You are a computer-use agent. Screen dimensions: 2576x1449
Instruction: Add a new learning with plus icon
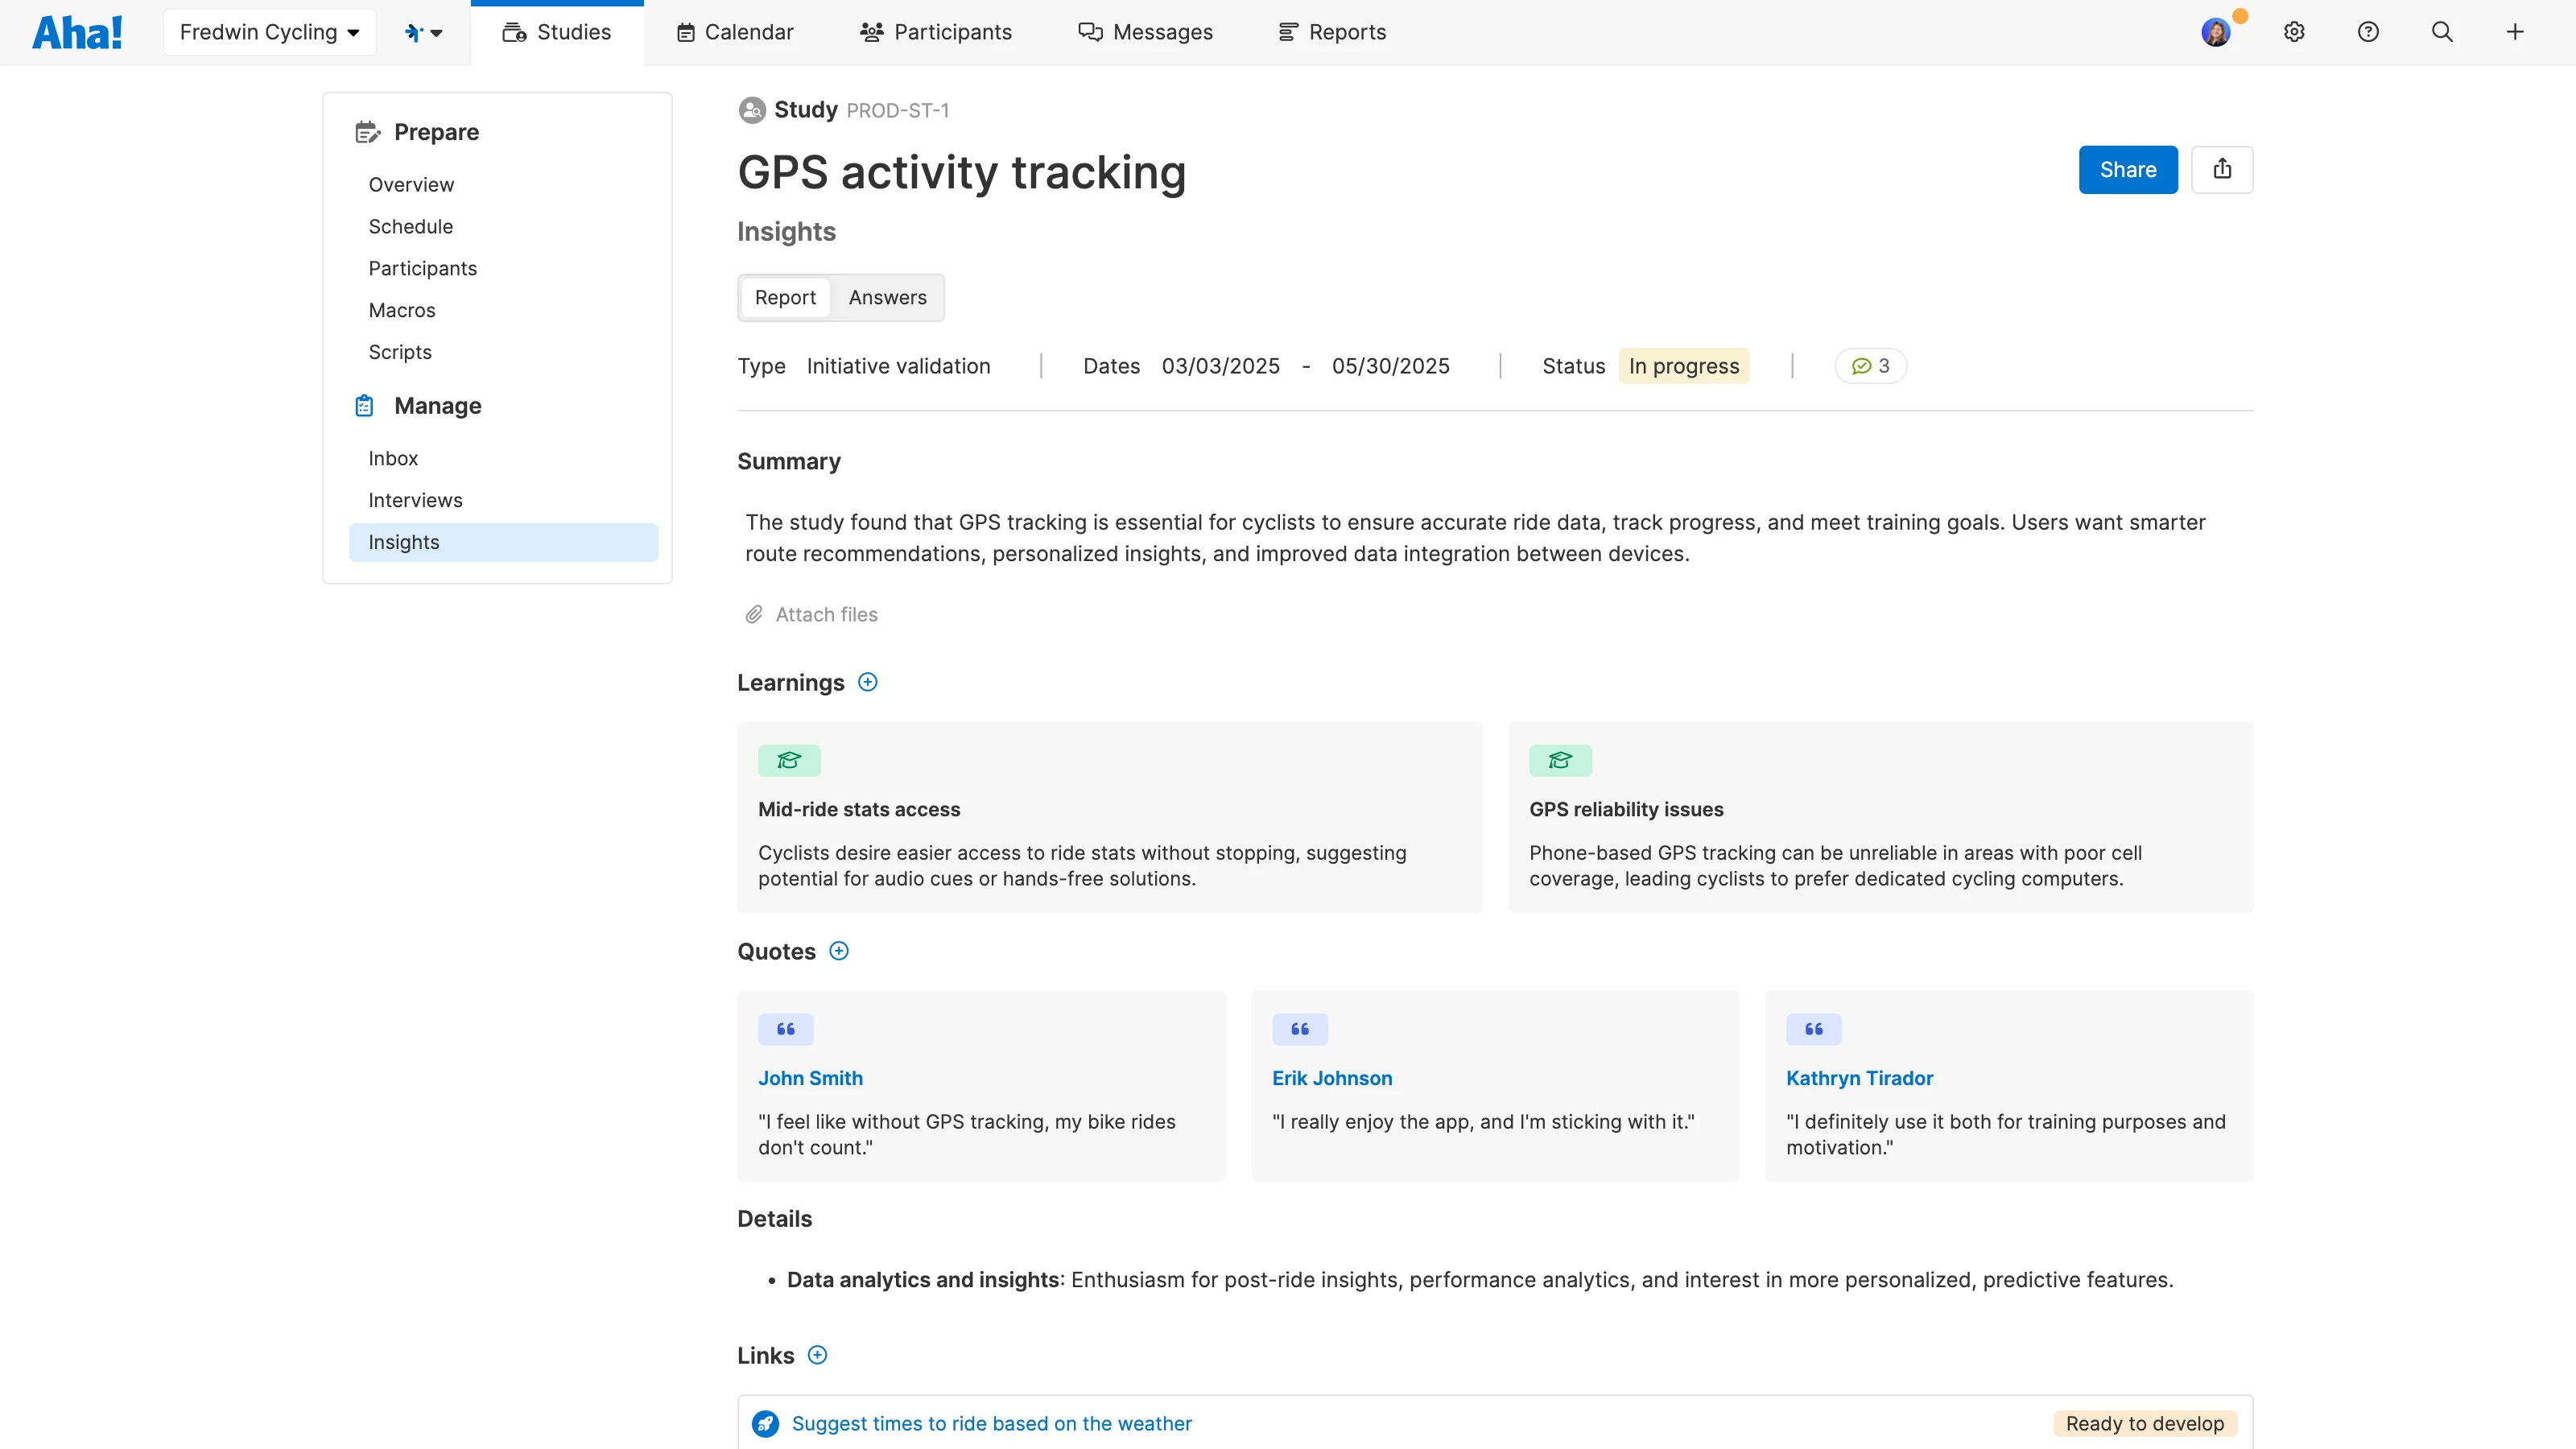coord(868,682)
